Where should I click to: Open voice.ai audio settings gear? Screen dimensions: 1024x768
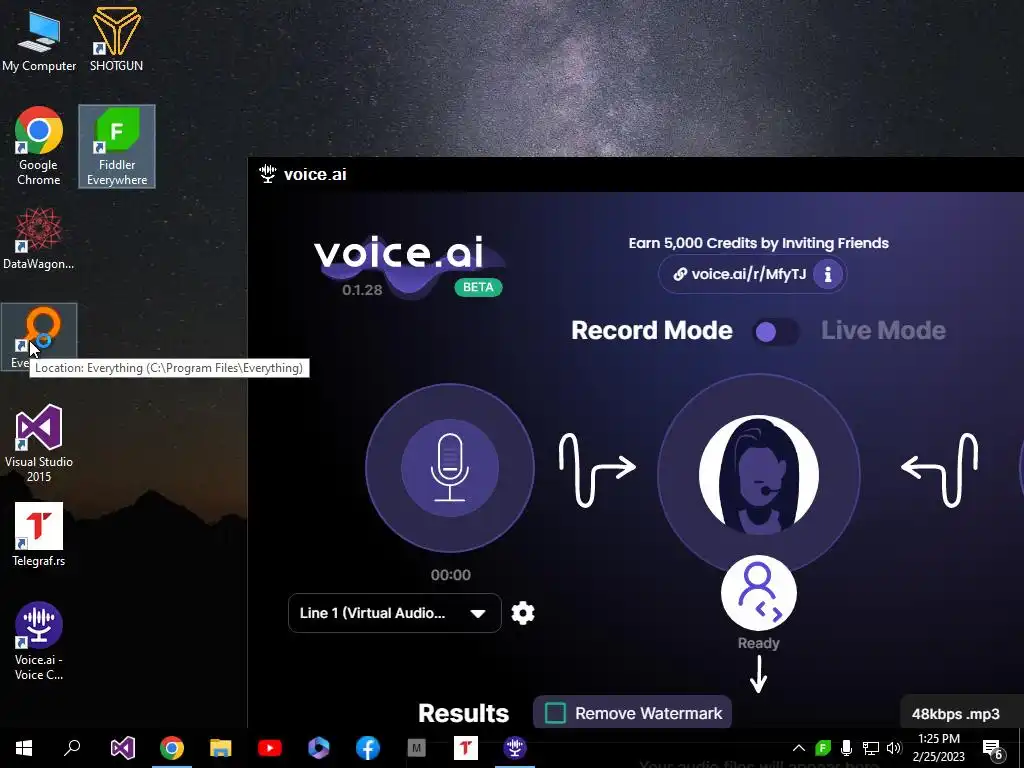pyautogui.click(x=522, y=613)
